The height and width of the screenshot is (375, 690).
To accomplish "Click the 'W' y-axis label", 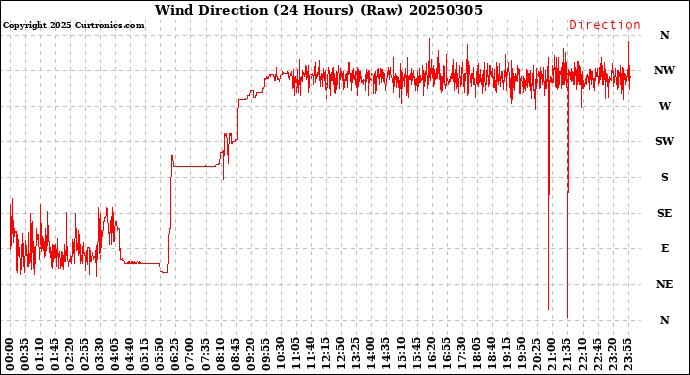I will click(x=664, y=106).
